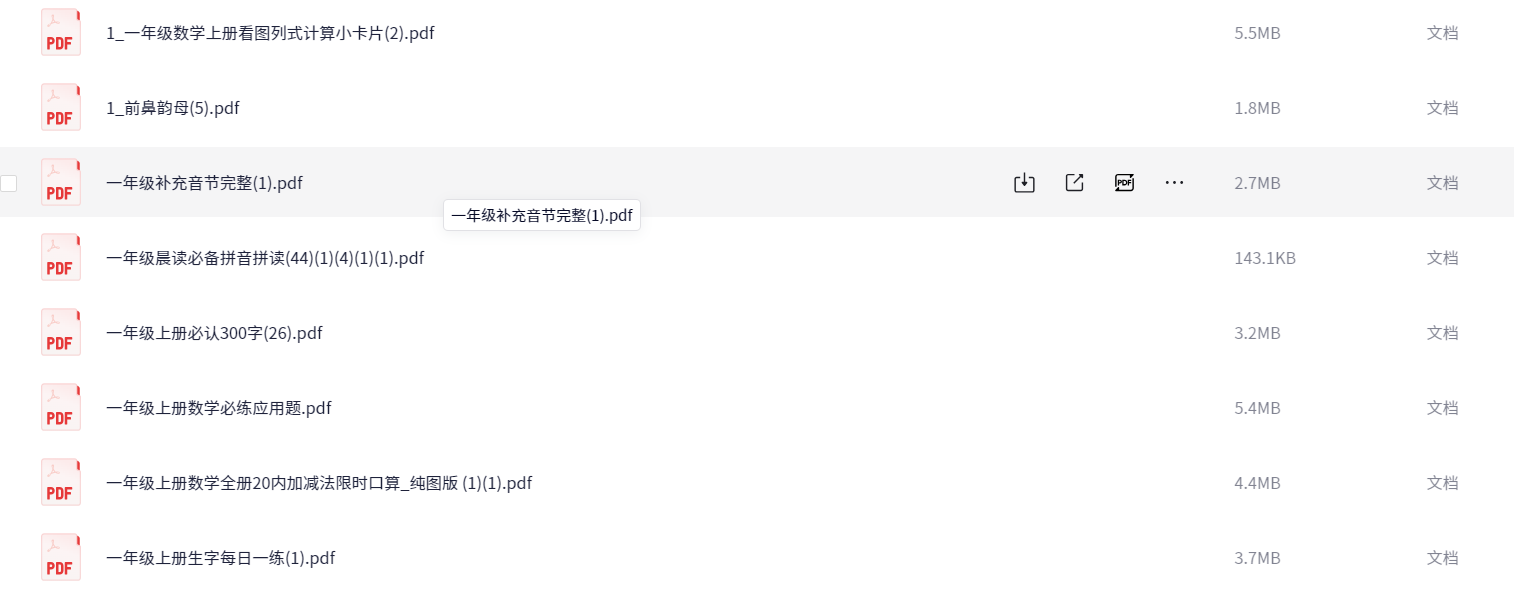Screen dimensions: 1514x600
Task: Open 一年级晨读必备拼音拼读(44)(1)(4)(1)(1).pdf
Action: click(x=265, y=258)
